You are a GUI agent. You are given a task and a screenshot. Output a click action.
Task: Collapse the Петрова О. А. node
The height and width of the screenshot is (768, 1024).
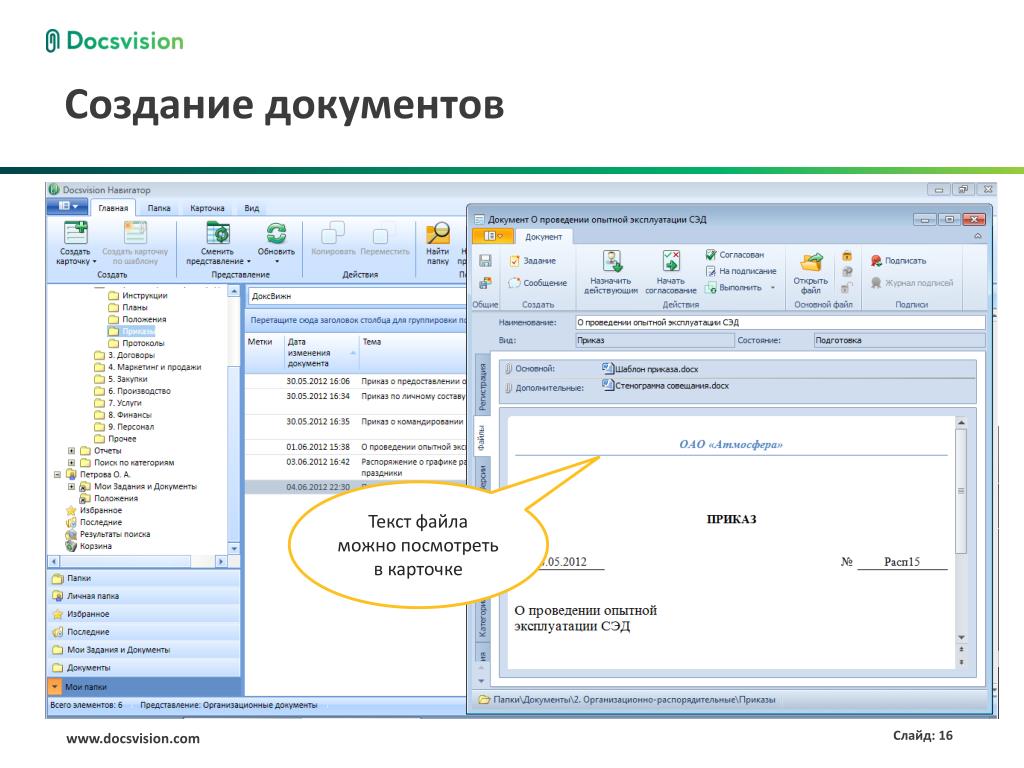[x=57, y=475]
